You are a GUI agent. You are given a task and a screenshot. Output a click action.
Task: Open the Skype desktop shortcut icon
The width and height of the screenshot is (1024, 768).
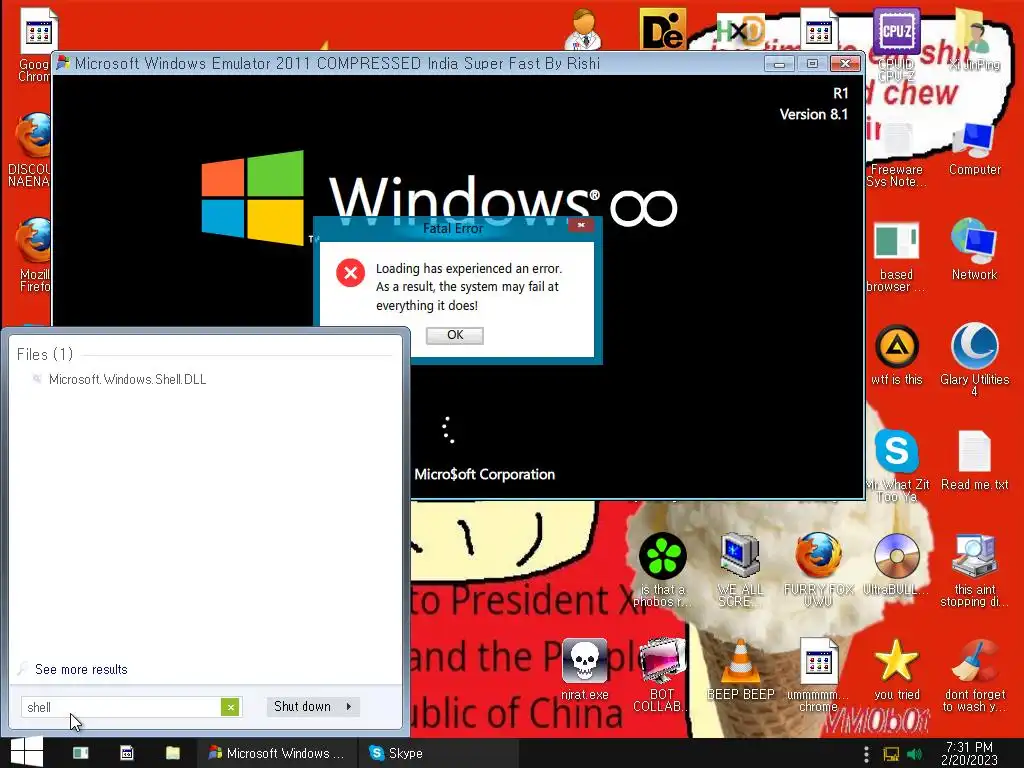897,465
